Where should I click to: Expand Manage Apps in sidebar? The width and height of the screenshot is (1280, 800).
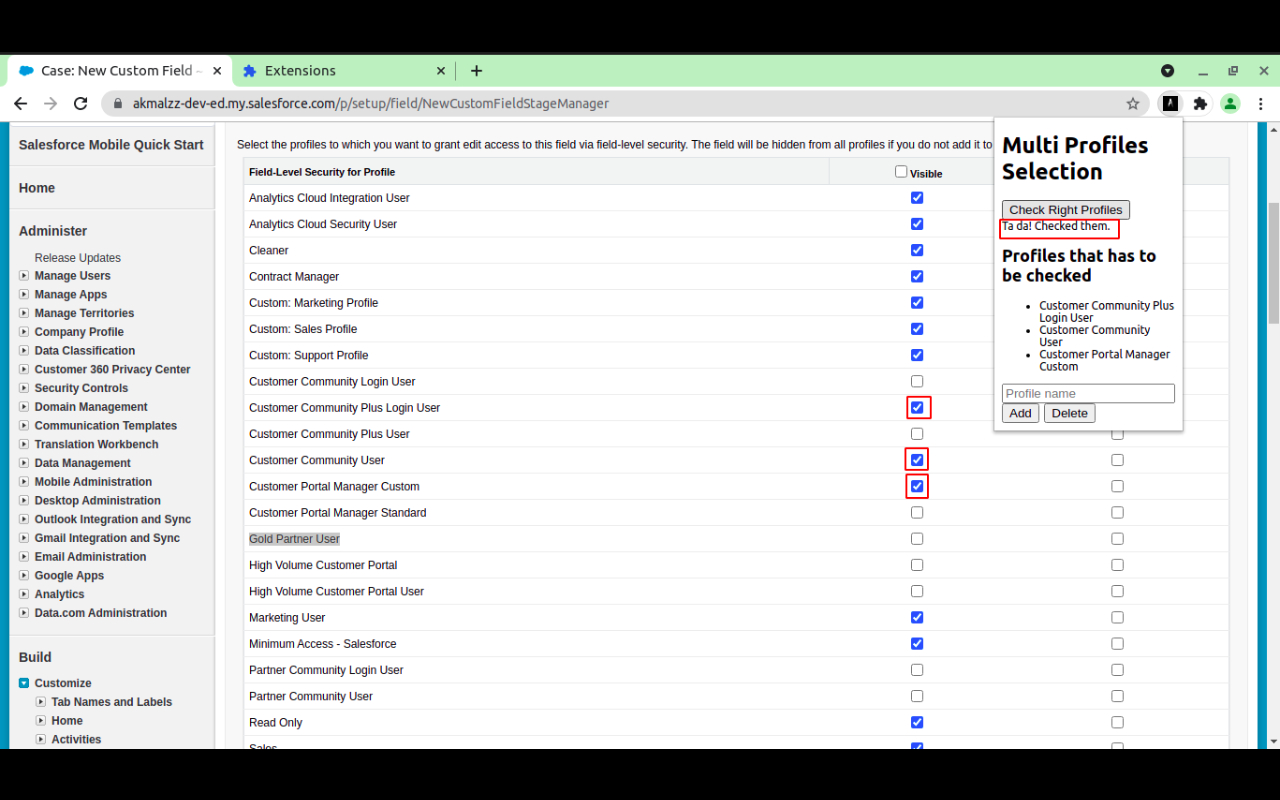tap(24, 294)
